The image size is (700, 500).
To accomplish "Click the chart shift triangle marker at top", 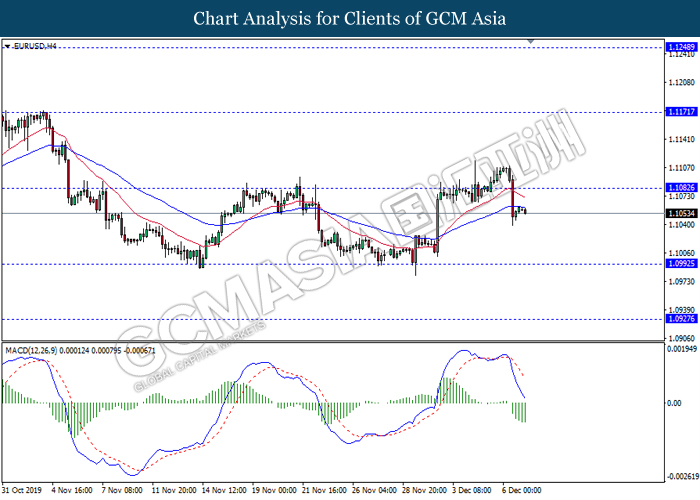I will tap(530, 42).
